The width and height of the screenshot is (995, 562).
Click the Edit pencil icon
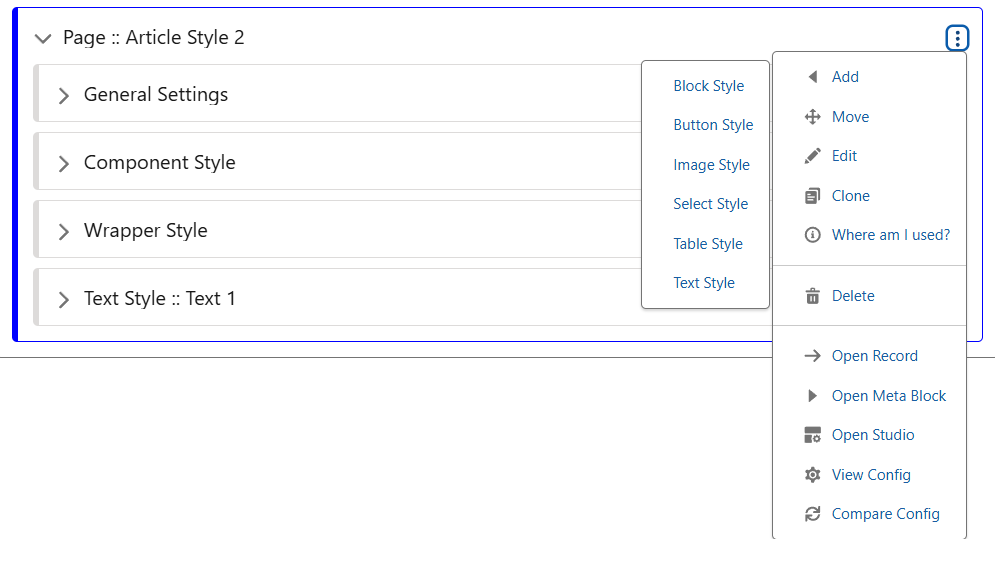point(813,157)
